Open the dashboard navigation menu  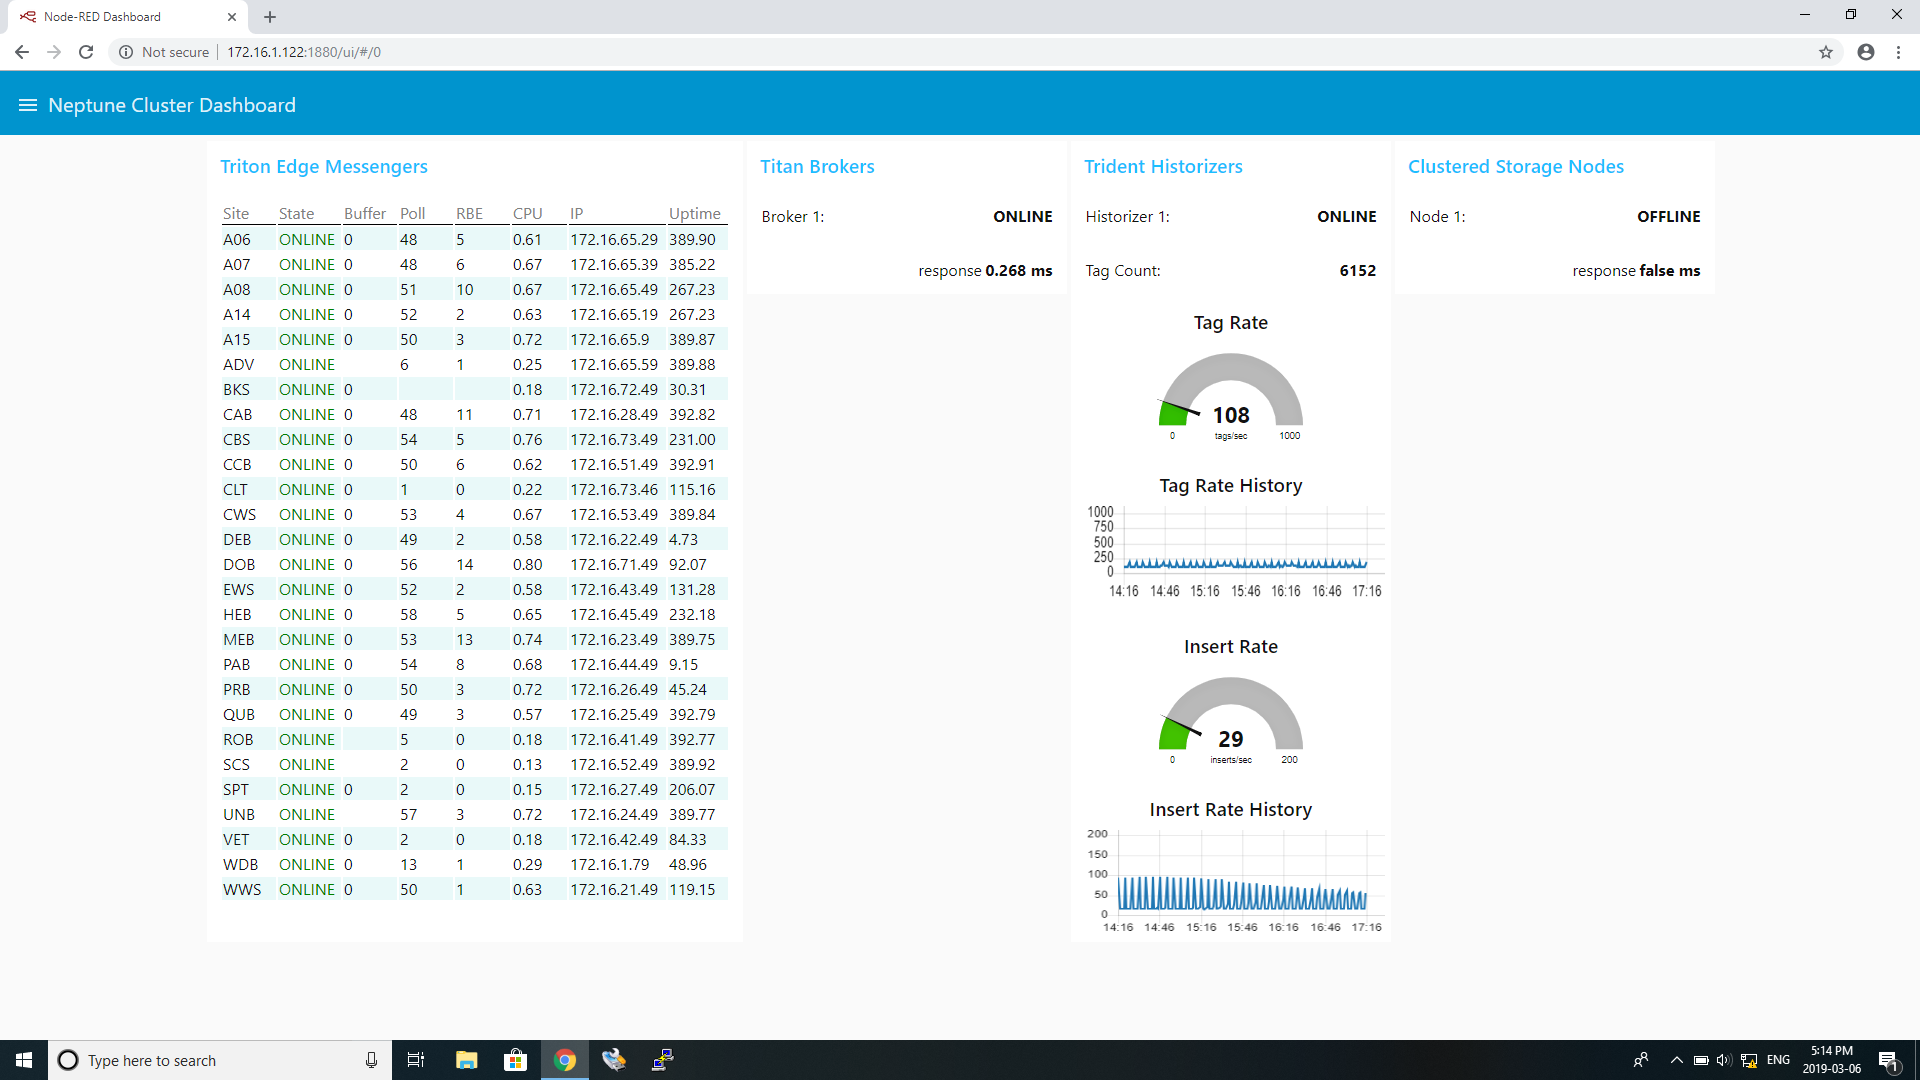[x=28, y=104]
